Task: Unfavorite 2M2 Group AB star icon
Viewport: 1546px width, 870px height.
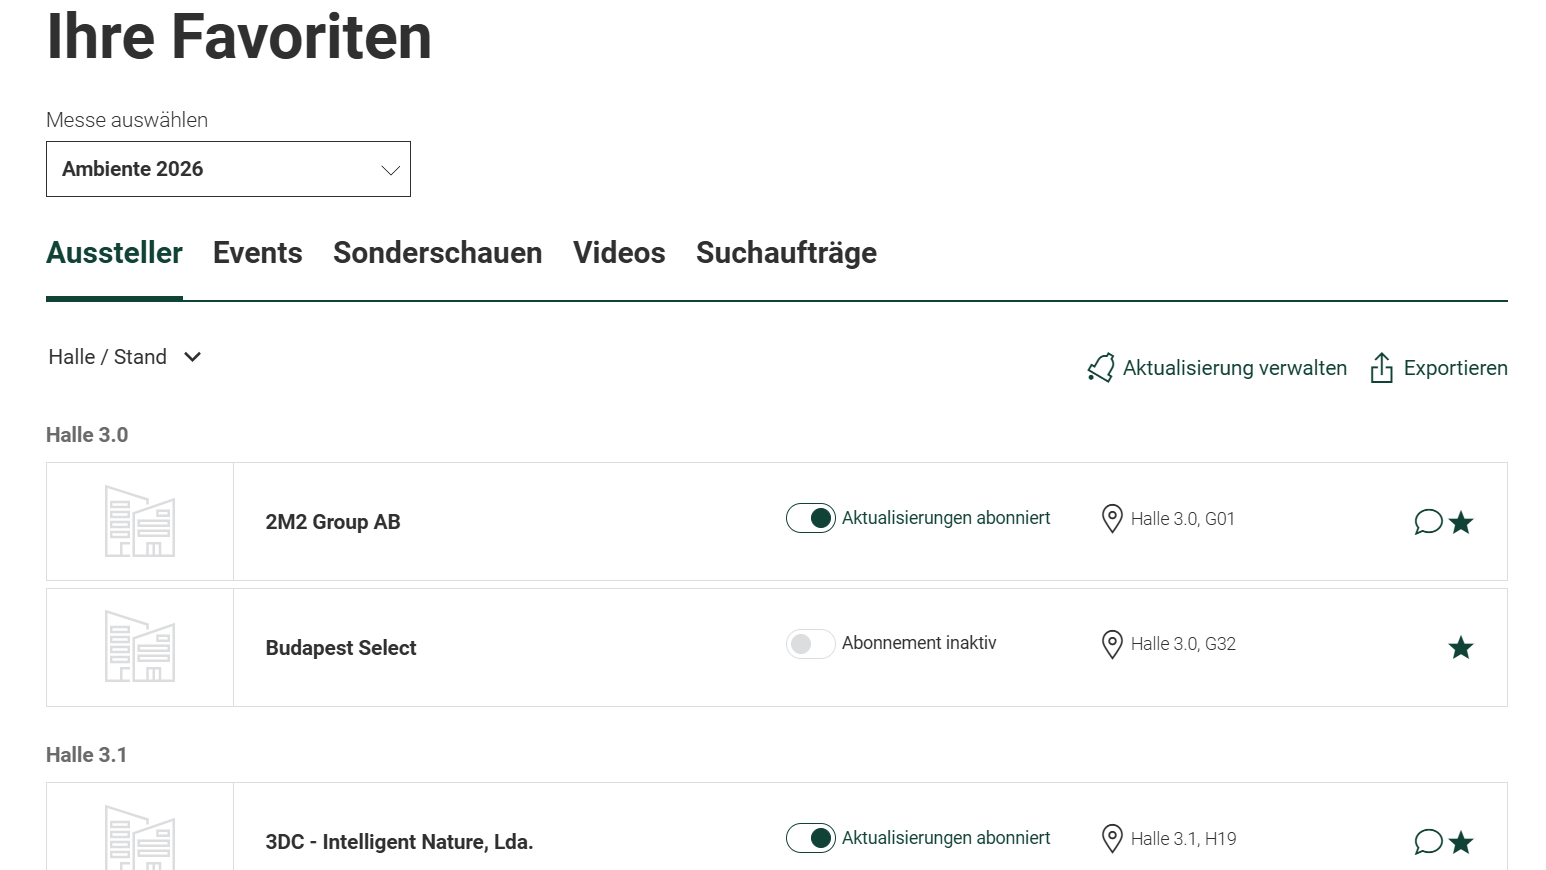Action: click(1461, 522)
